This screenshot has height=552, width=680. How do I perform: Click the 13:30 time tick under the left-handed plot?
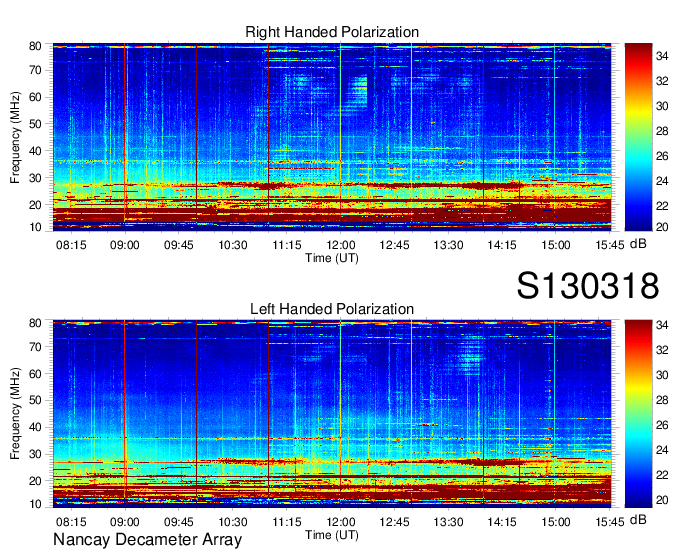coord(448,522)
